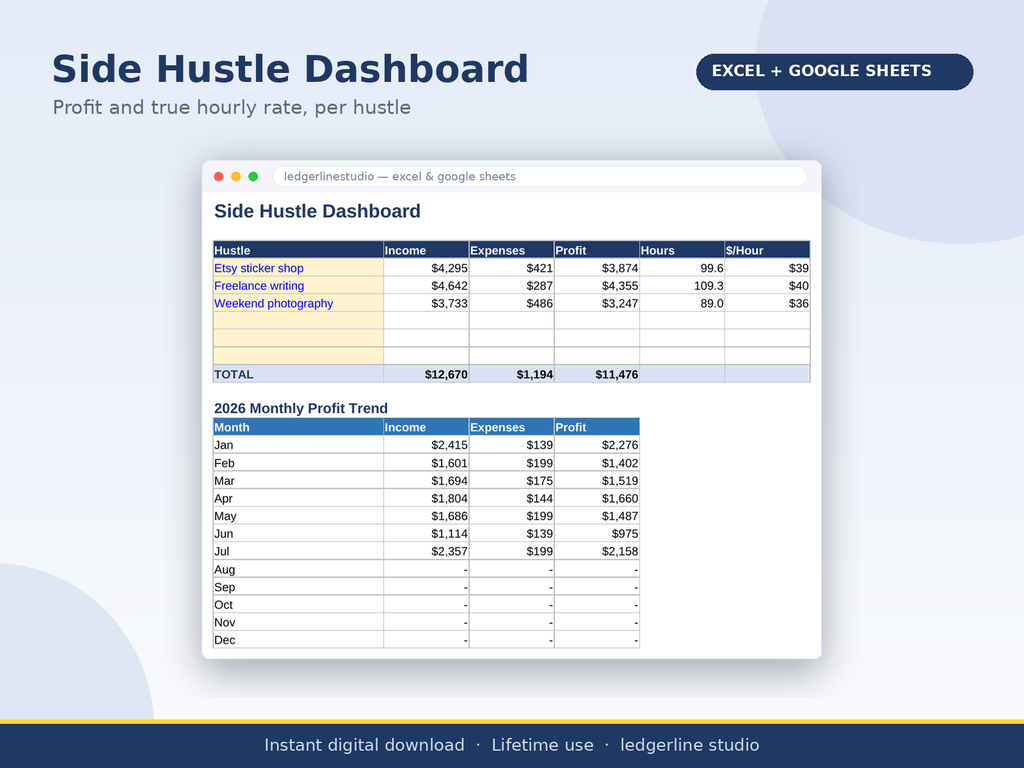
Task: Click the Month column header in trend table
Action: 298,427
